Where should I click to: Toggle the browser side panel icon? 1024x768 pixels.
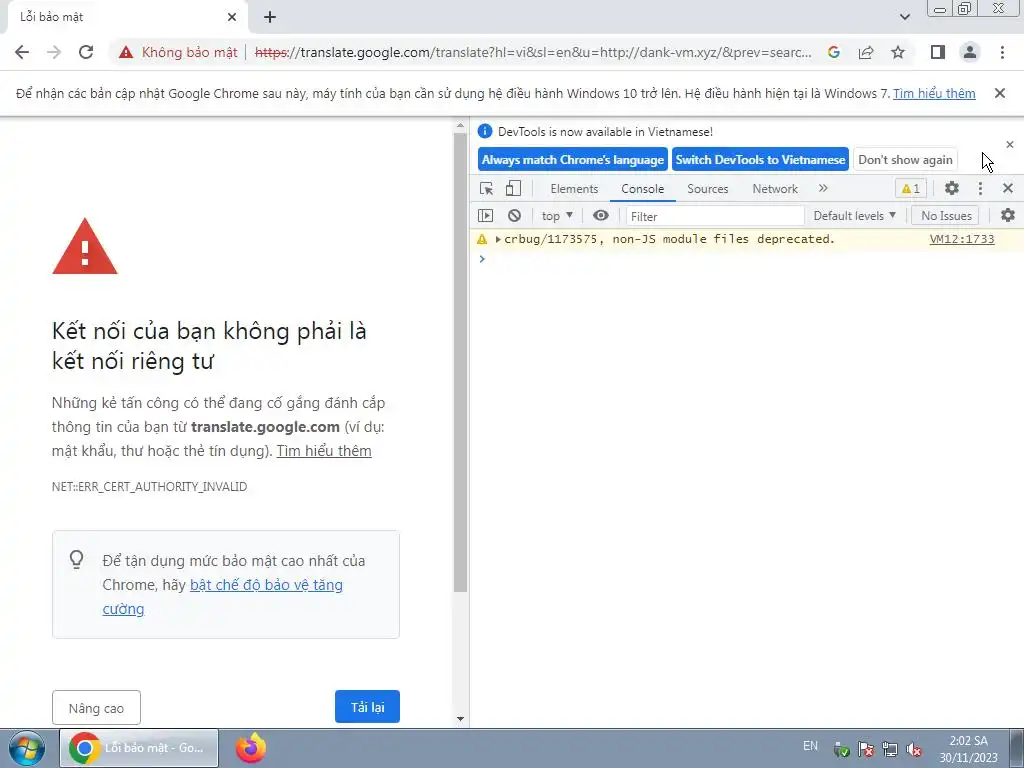click(938, 52)
